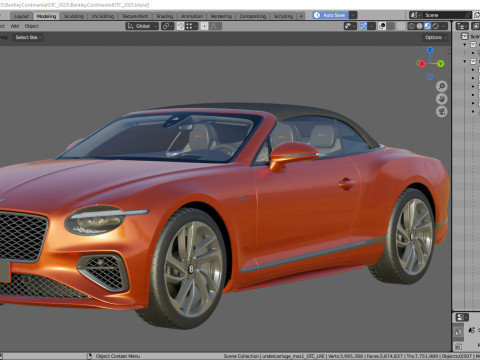Open gizmo settings dropdown arrow
The width and height of the screenshot is (480, 360).
coord(372,26)
